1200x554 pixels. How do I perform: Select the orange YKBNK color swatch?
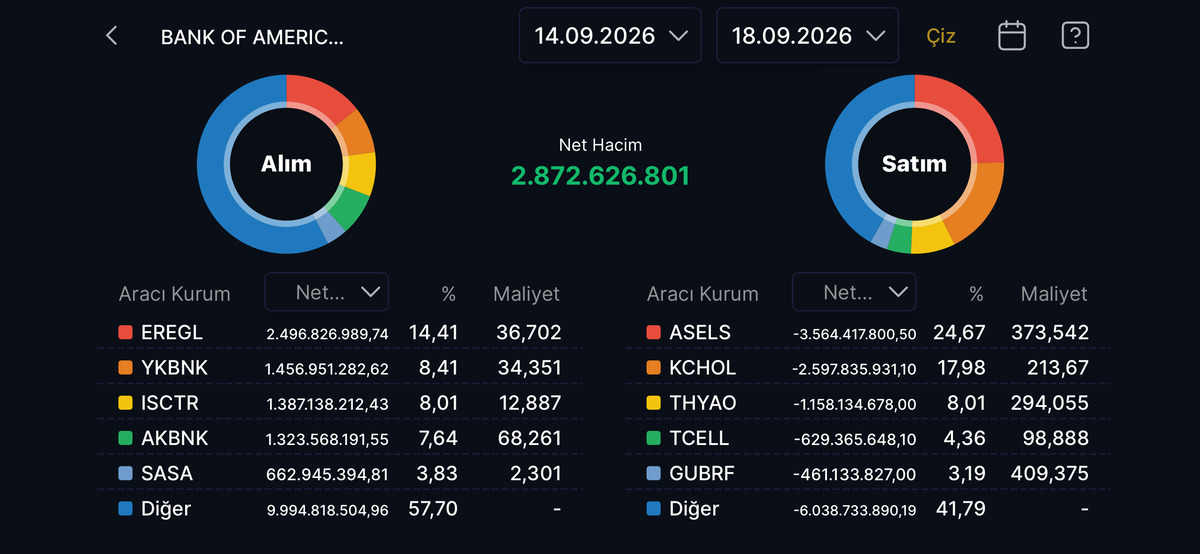pyautogui.click(x=125, y=367)
